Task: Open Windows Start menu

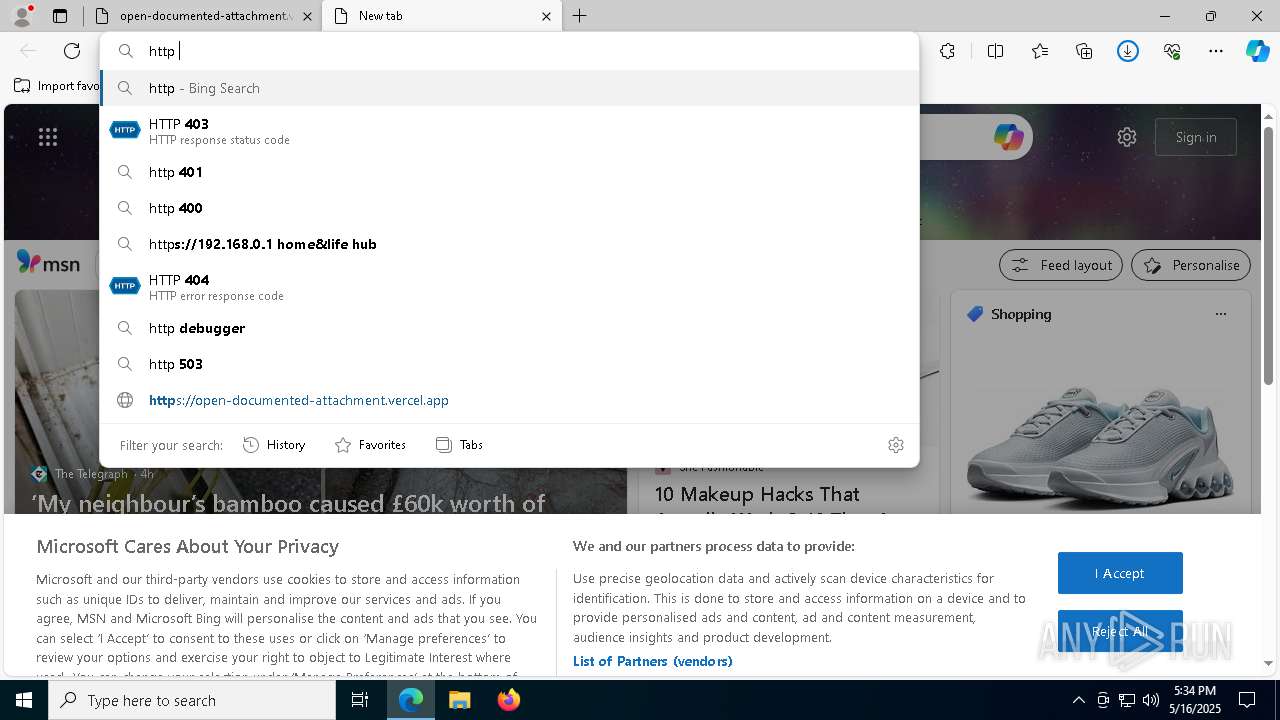Action: pyautogui.click(x=24, y=700)
